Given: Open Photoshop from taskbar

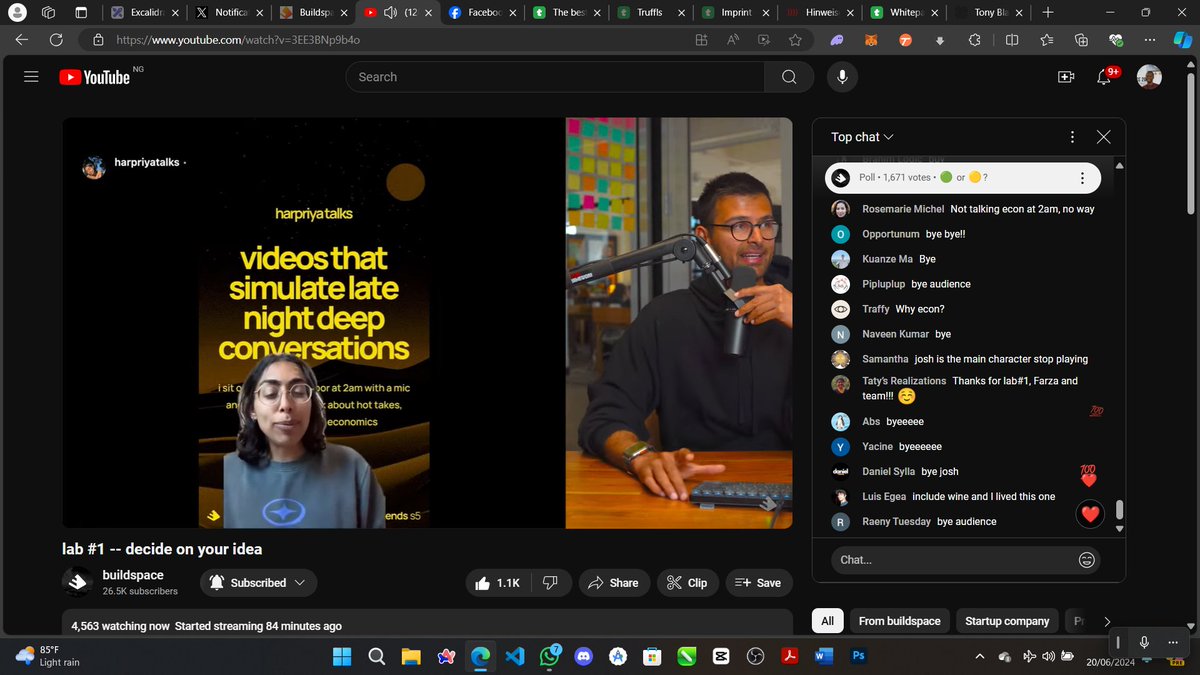Looking at the screenshot, I should [858, 657].
